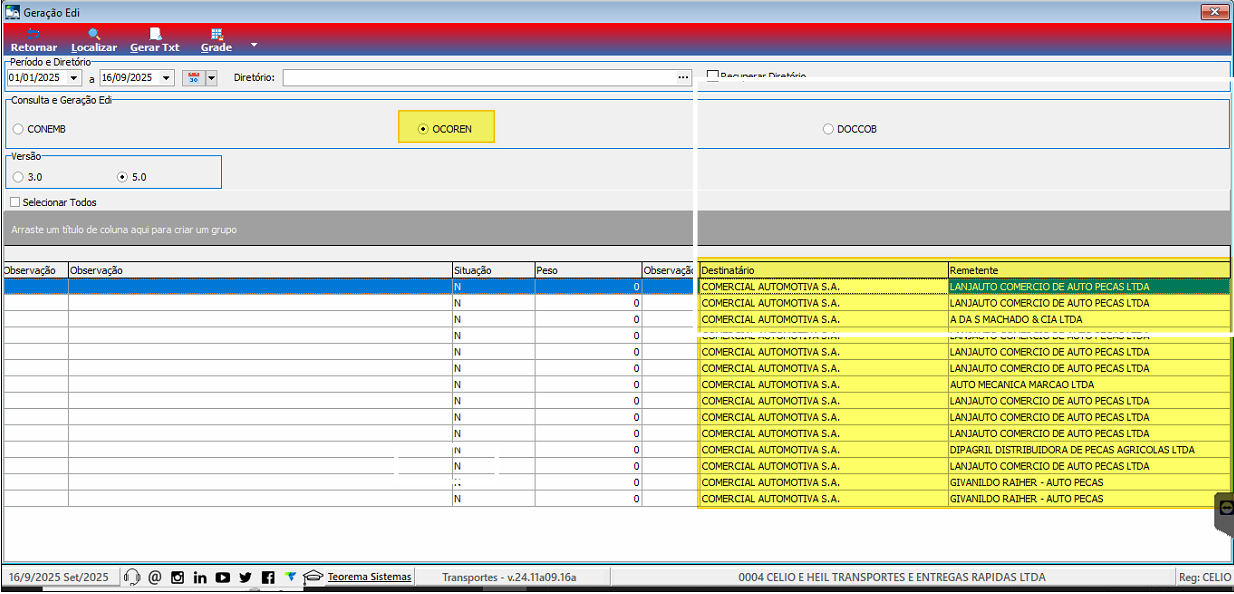The height and width of the screenshot is (594, 1234).
Task: Click the Diretório browse ellipsis button
Action: [683, 78]
